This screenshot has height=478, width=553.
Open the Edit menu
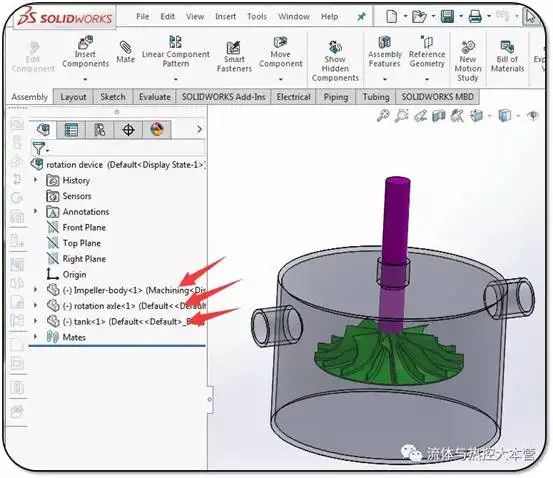pyautogui.click(x=167, y=17)
